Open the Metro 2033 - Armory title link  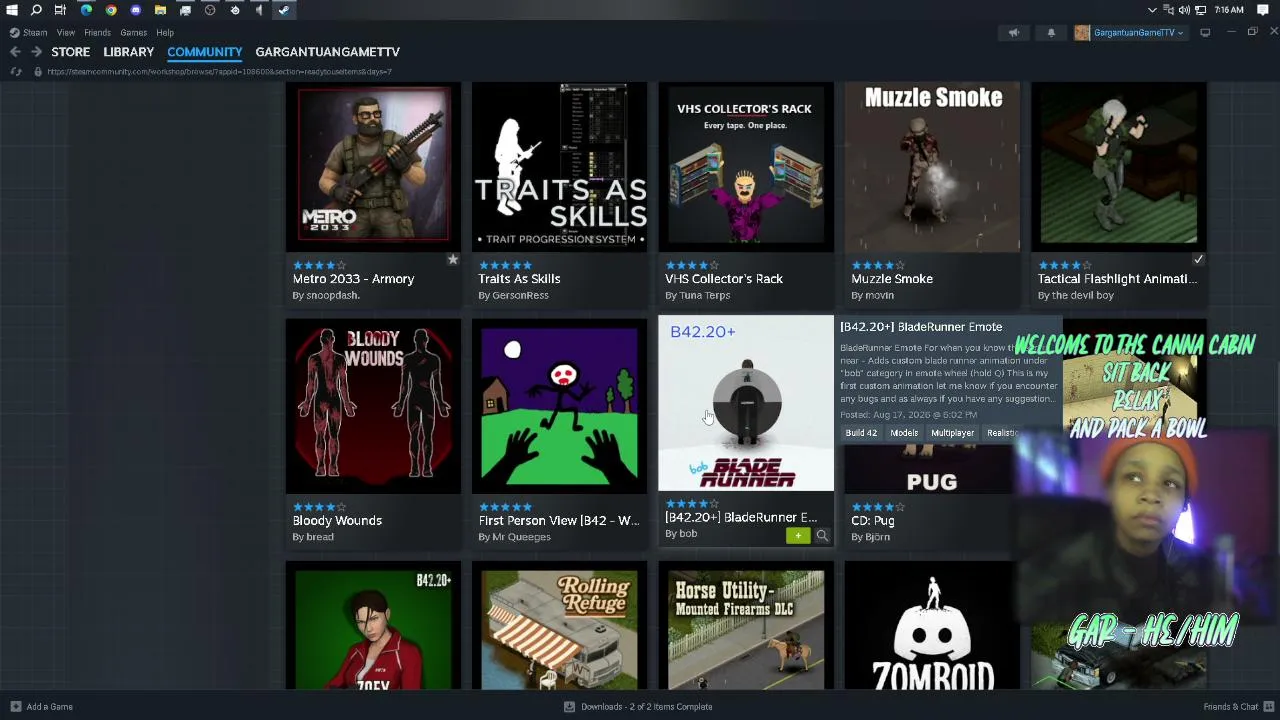click(353, 279)
